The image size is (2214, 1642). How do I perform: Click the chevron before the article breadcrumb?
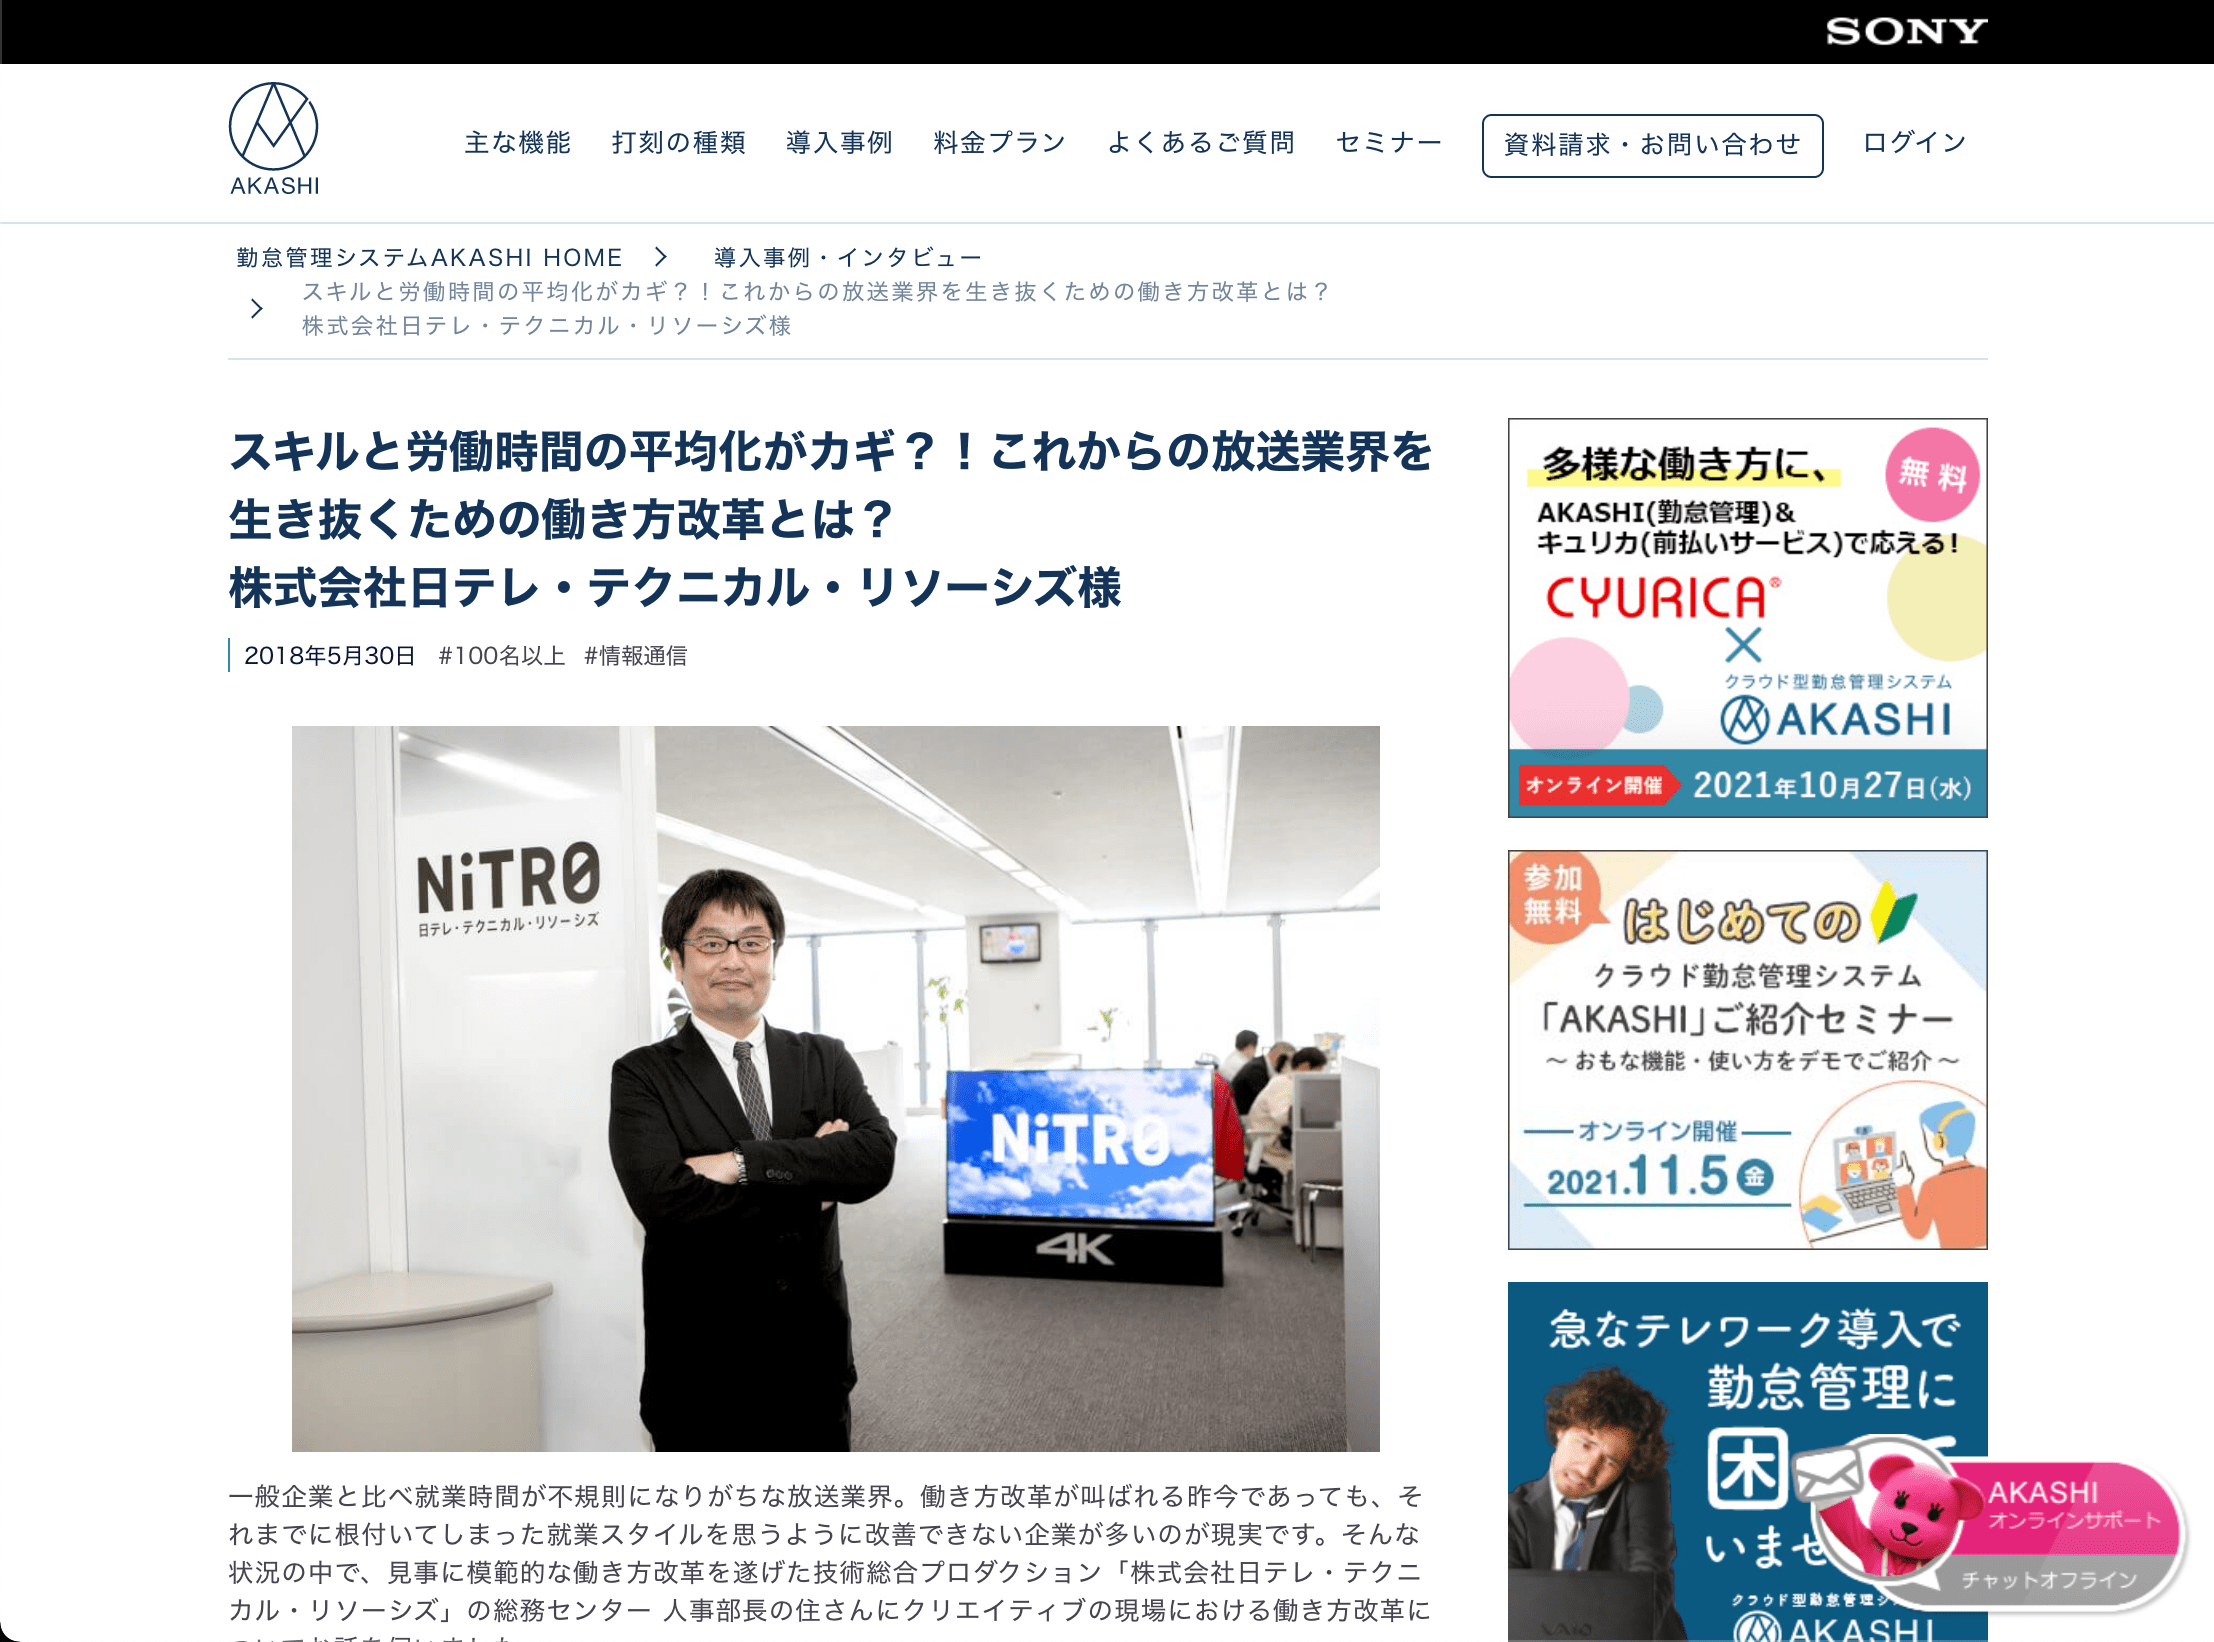(x=257, y=308)
